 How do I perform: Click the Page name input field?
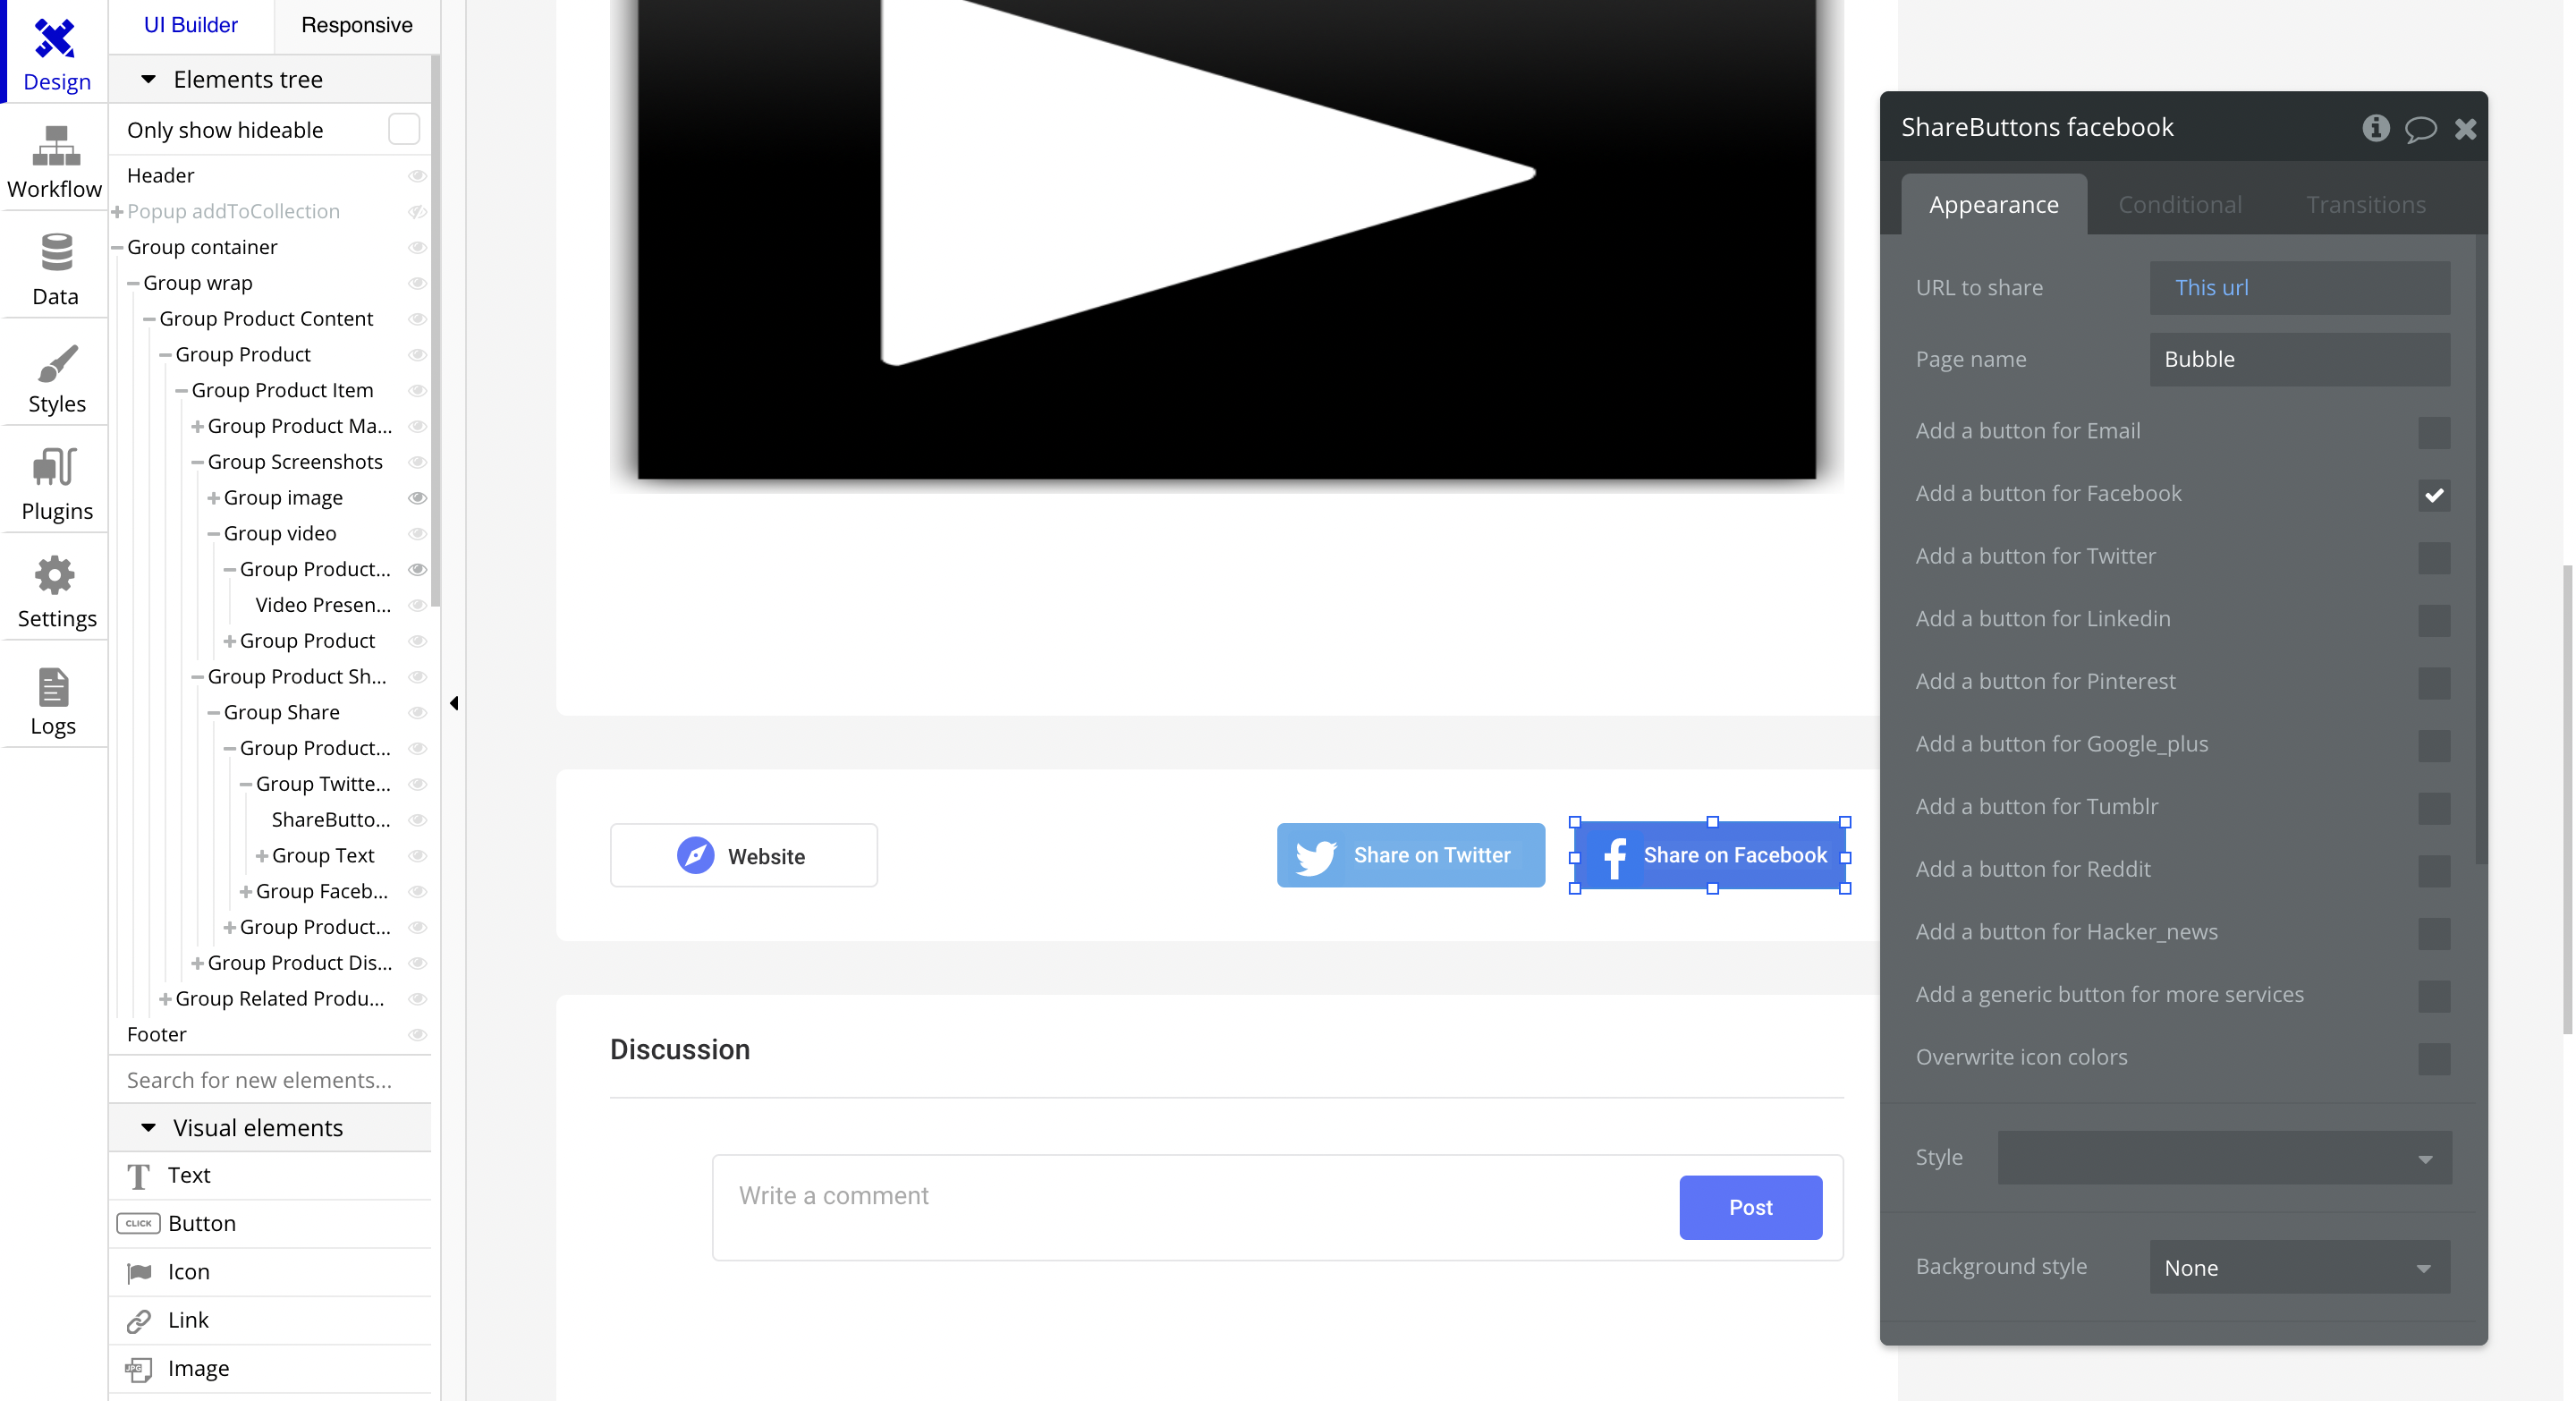pyautogui.click(x=2298, y=359)
